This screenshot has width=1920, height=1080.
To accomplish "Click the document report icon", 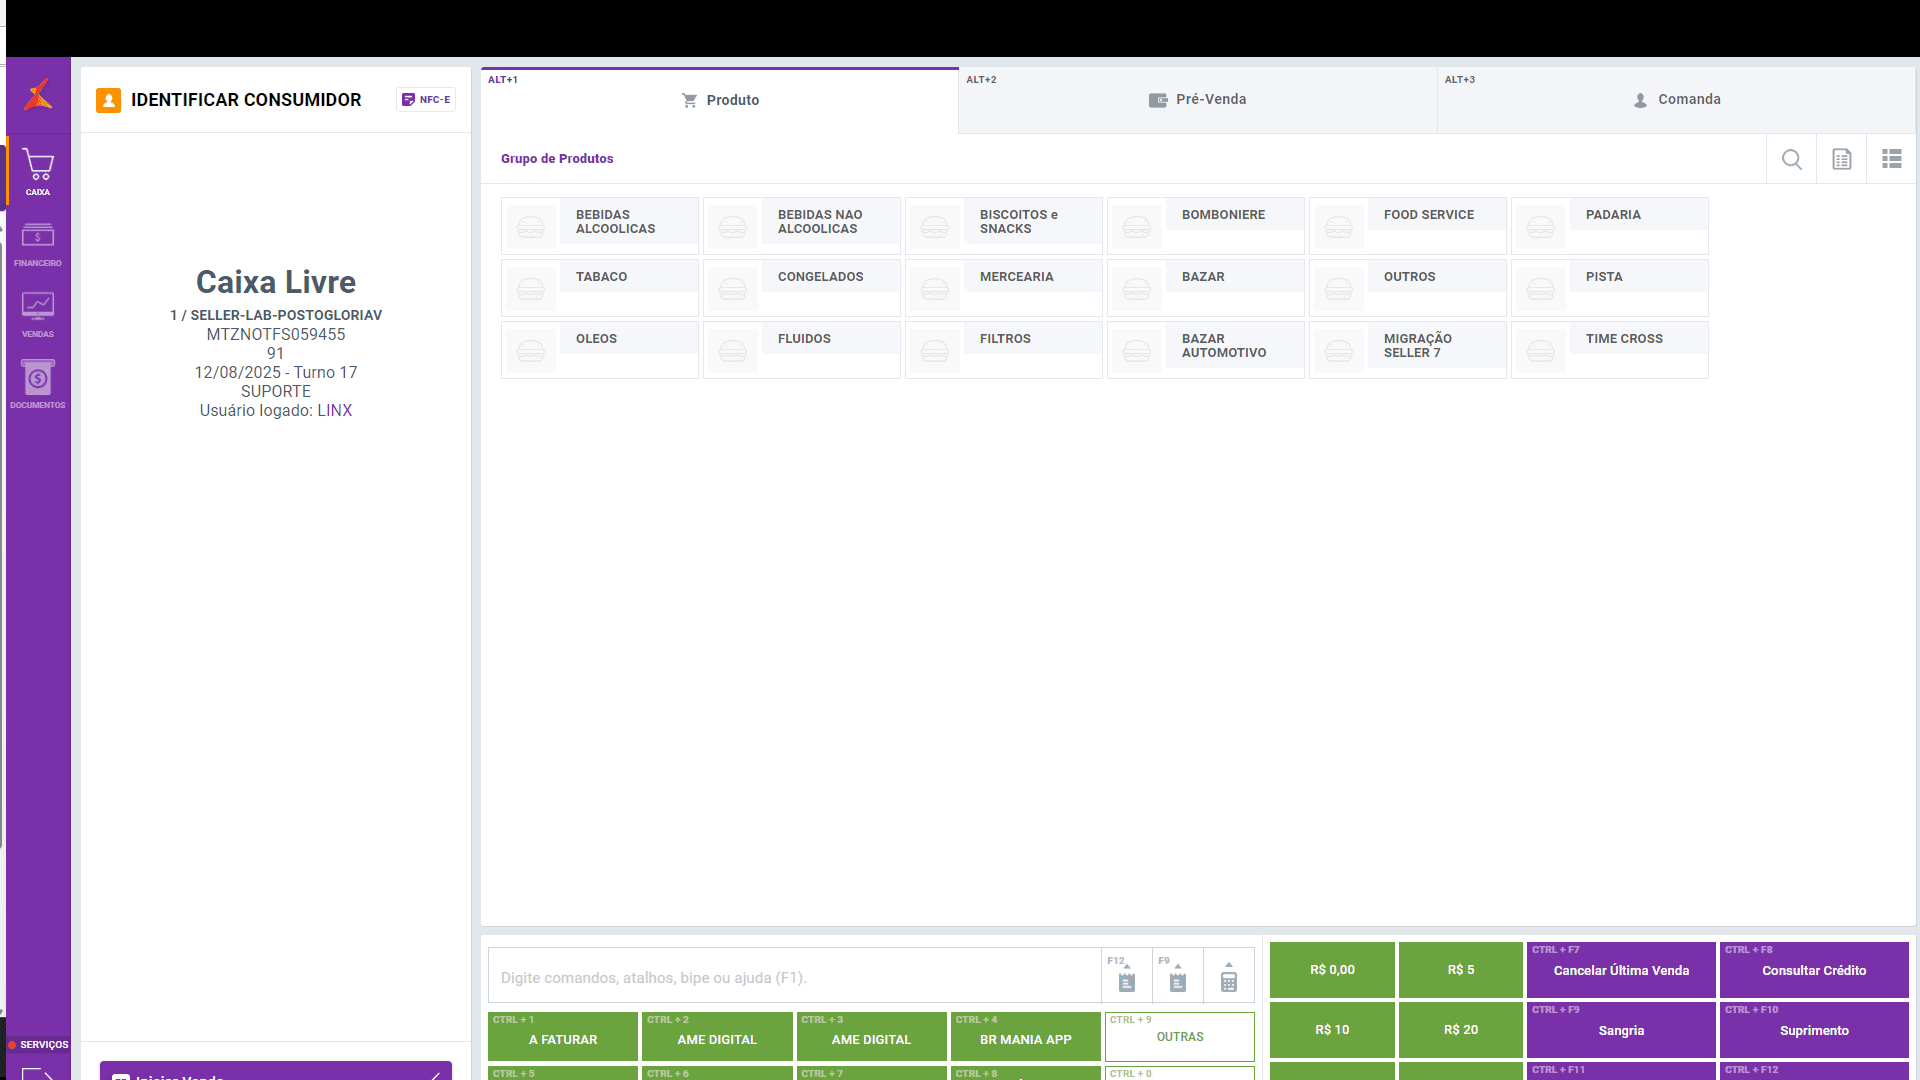I will 1841,159.
